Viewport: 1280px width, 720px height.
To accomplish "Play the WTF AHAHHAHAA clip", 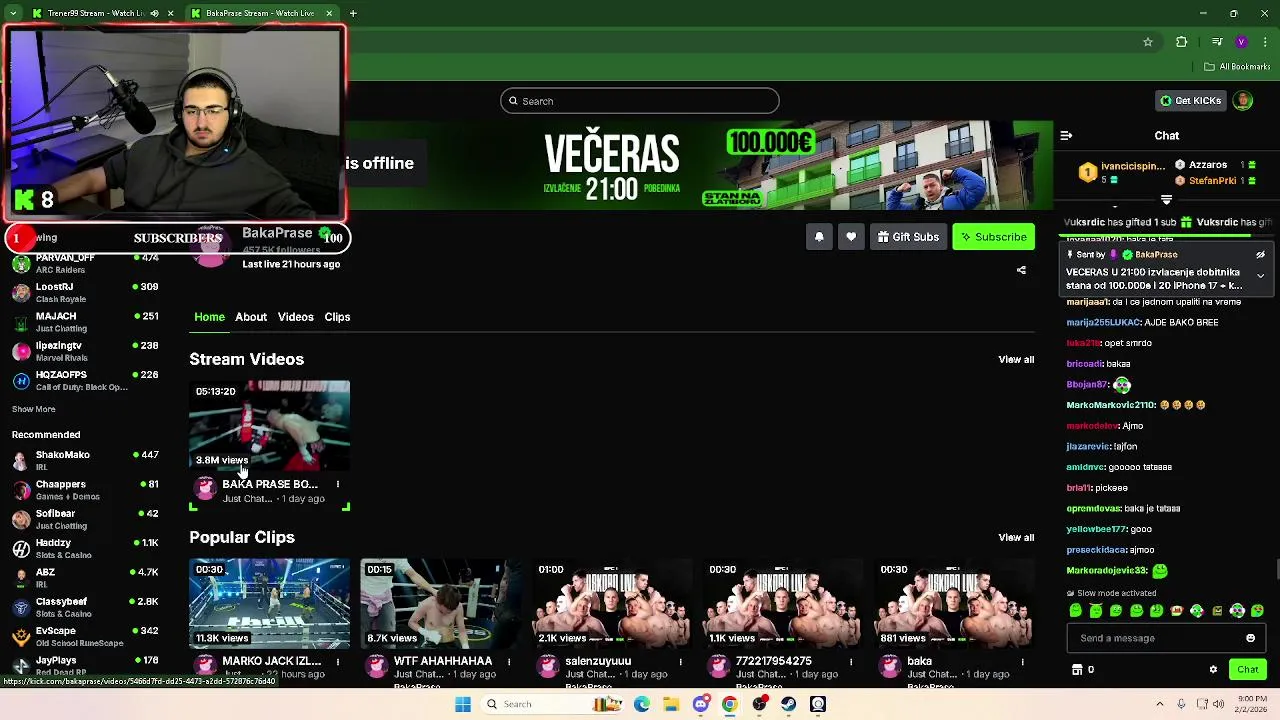I will [441, 603].
